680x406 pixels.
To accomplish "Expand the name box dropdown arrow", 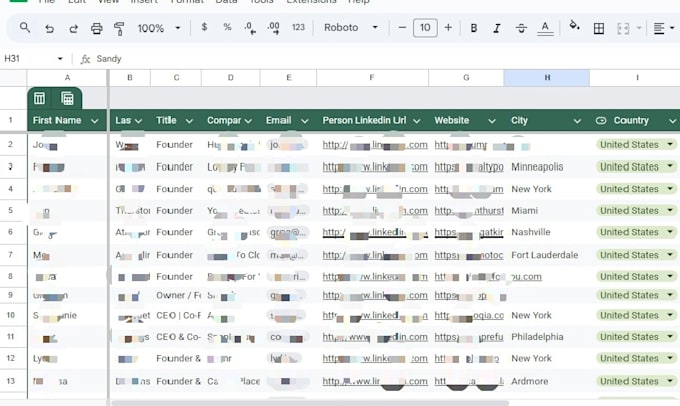I will (60, 59).
